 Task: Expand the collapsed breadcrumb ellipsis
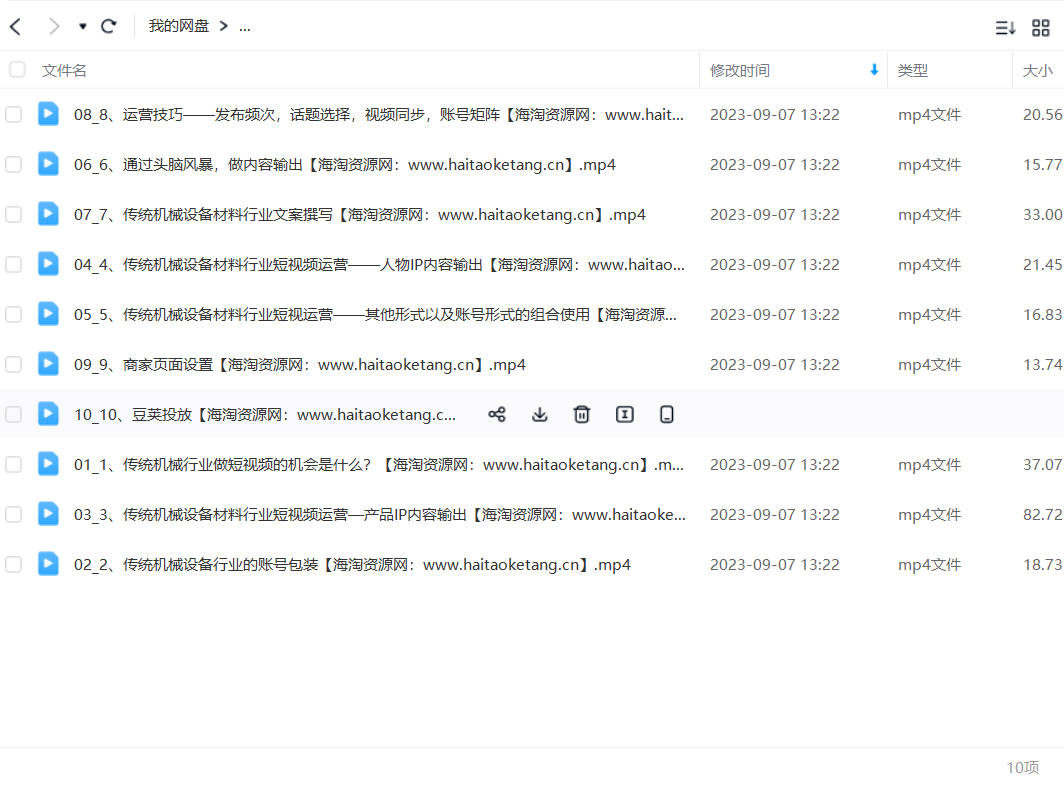(x=245, y=26)
